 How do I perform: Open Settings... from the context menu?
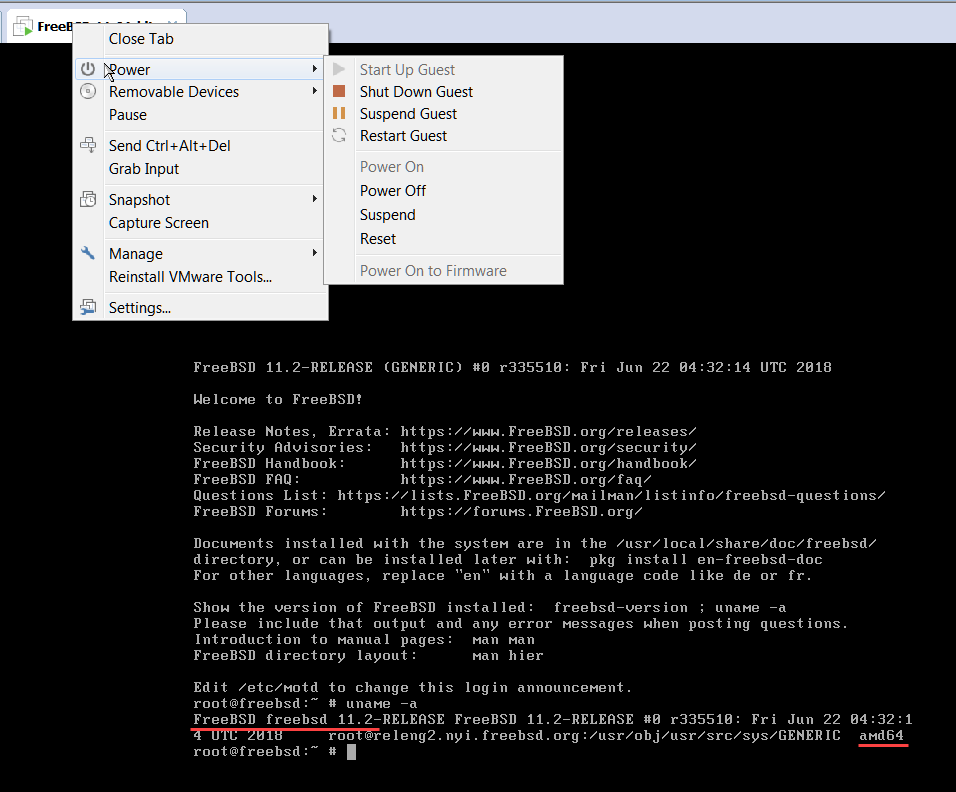tap(140, 308)
